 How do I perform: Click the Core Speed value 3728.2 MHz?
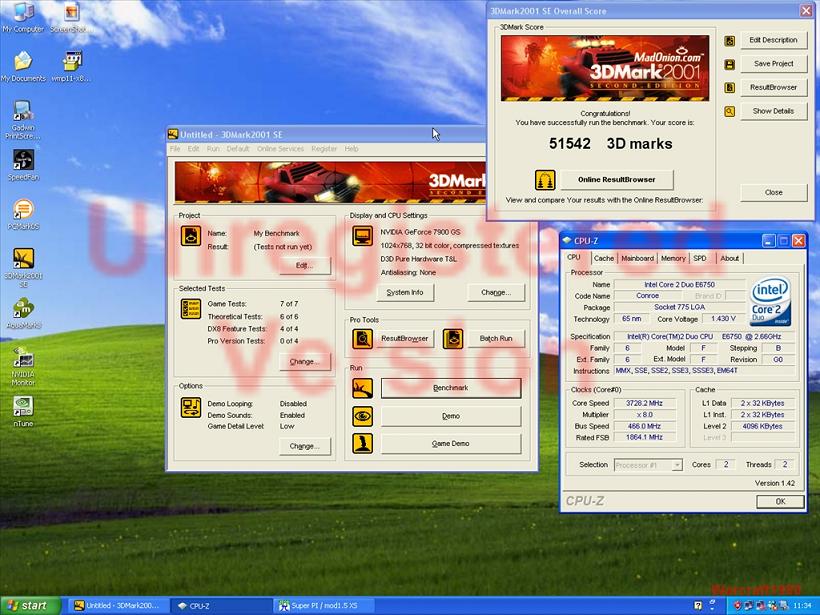point(644,403)
